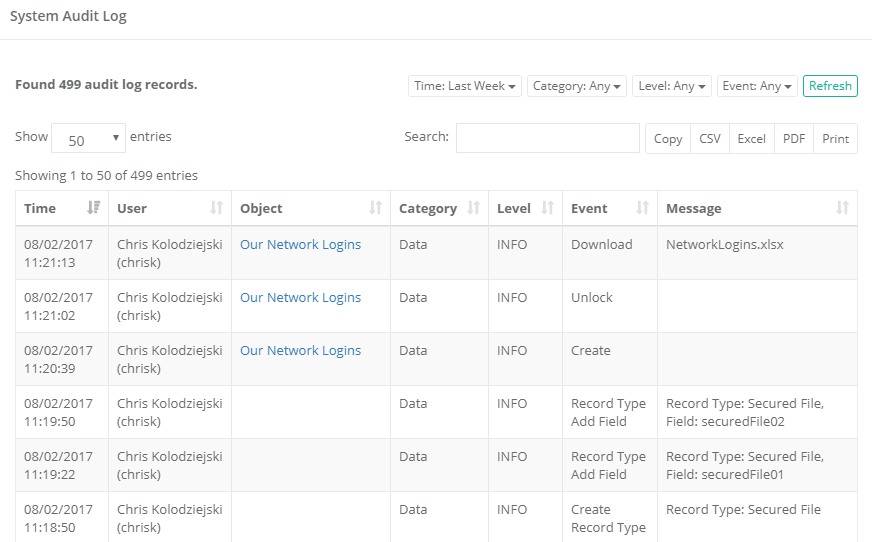Export the log to Excel
Viewport: 872px width, 542px height.
click(x=751, y=139)
